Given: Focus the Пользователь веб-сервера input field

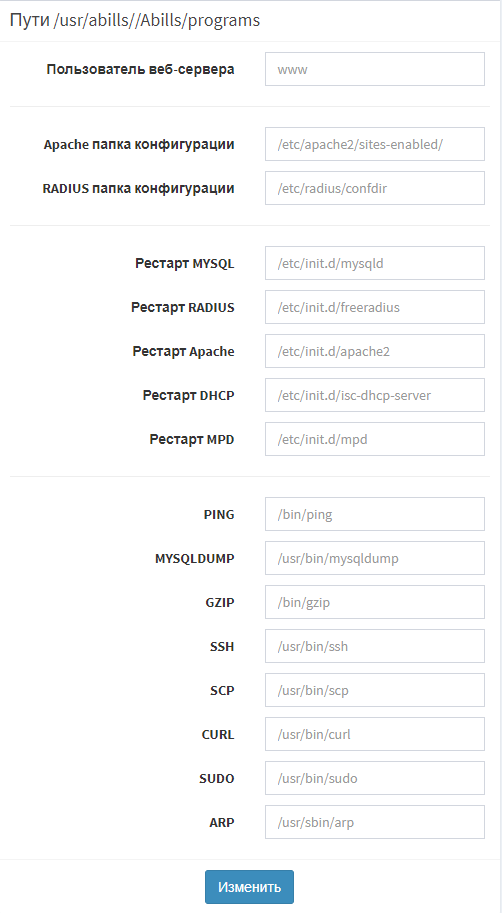Looking at the screenshot, I should point(374,69).
